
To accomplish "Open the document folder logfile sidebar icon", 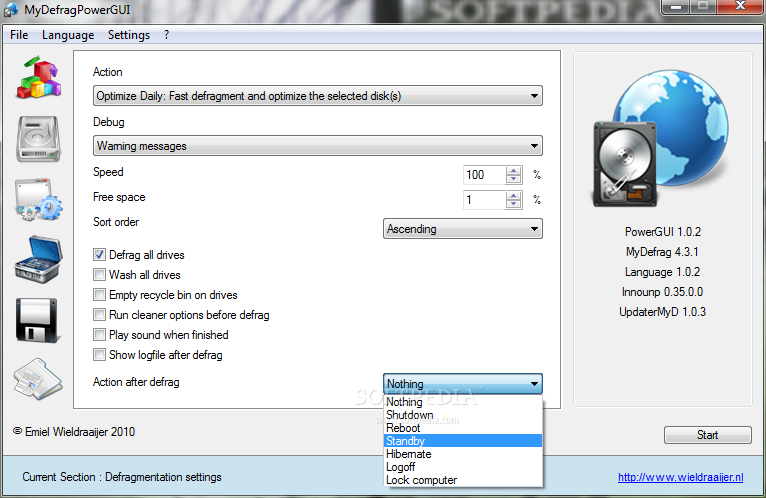I will (x=38, y=379).
